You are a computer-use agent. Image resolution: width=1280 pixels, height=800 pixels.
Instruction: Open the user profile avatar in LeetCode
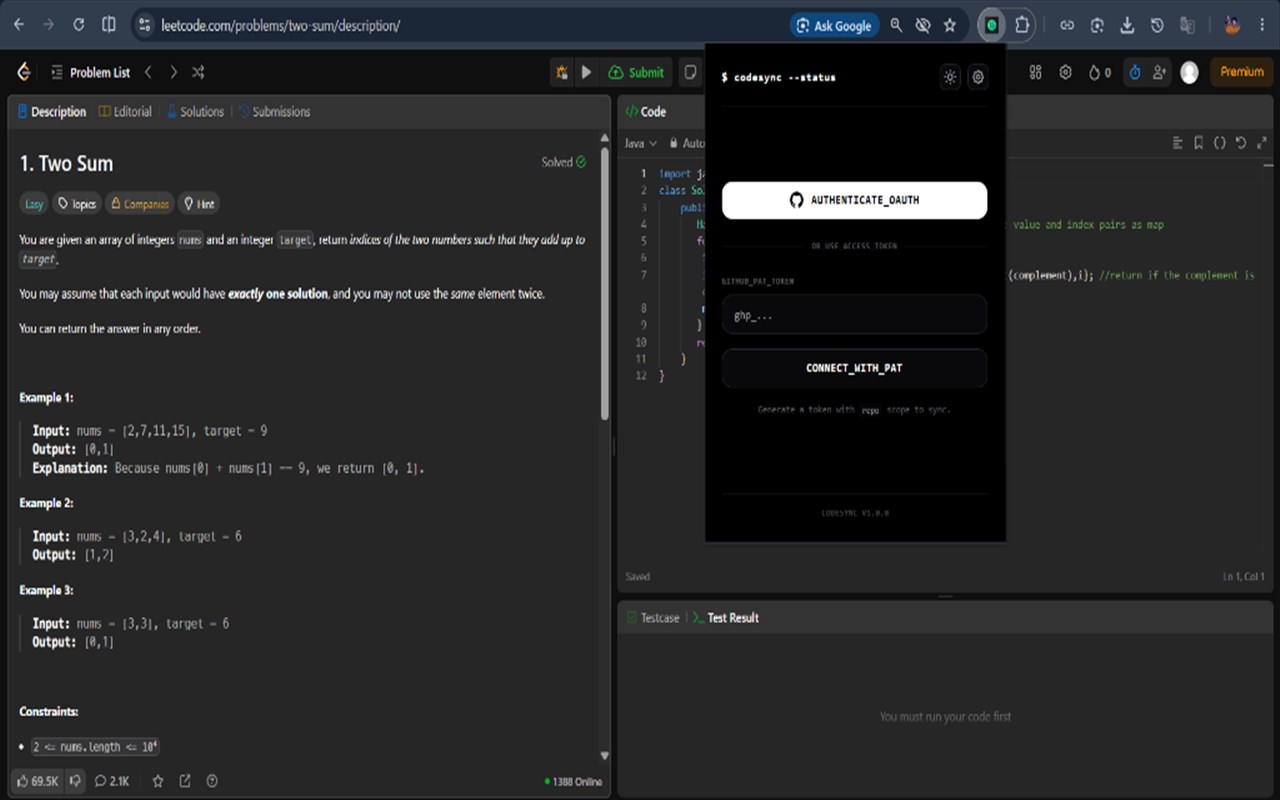coord(1189,72)
